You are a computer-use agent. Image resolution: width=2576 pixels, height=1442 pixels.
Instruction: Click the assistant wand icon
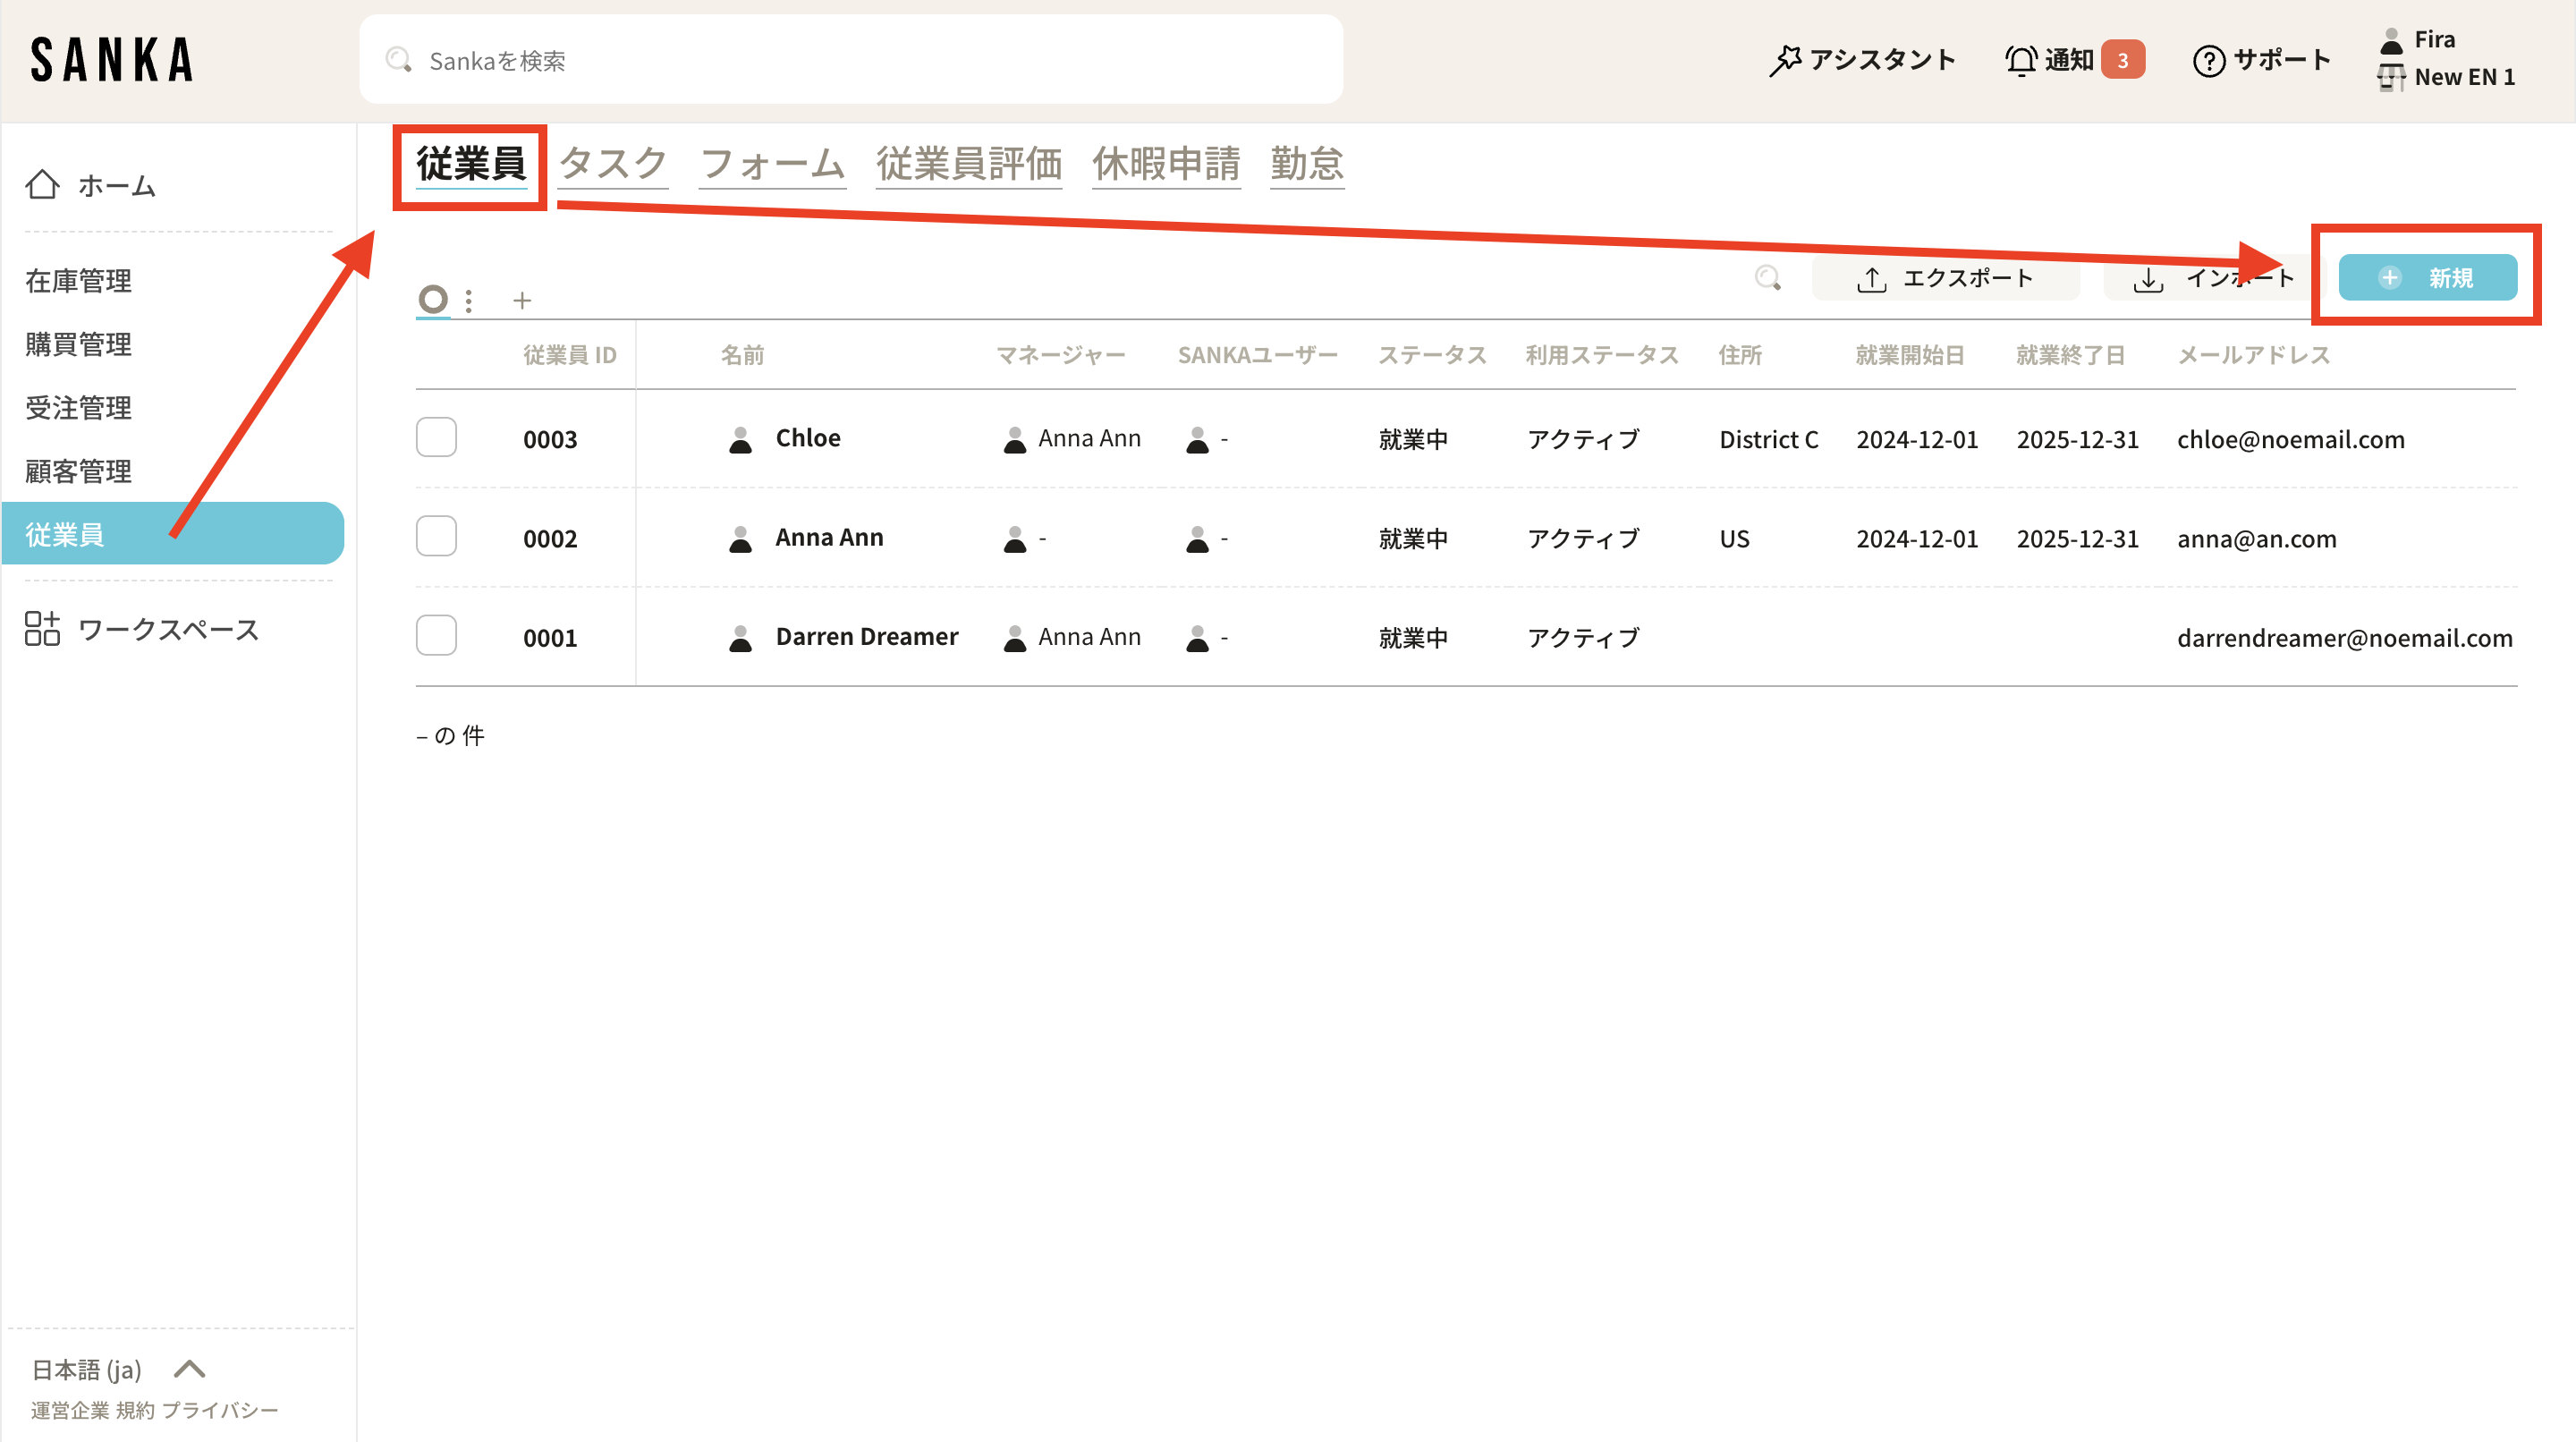(x=1784, y=60)
